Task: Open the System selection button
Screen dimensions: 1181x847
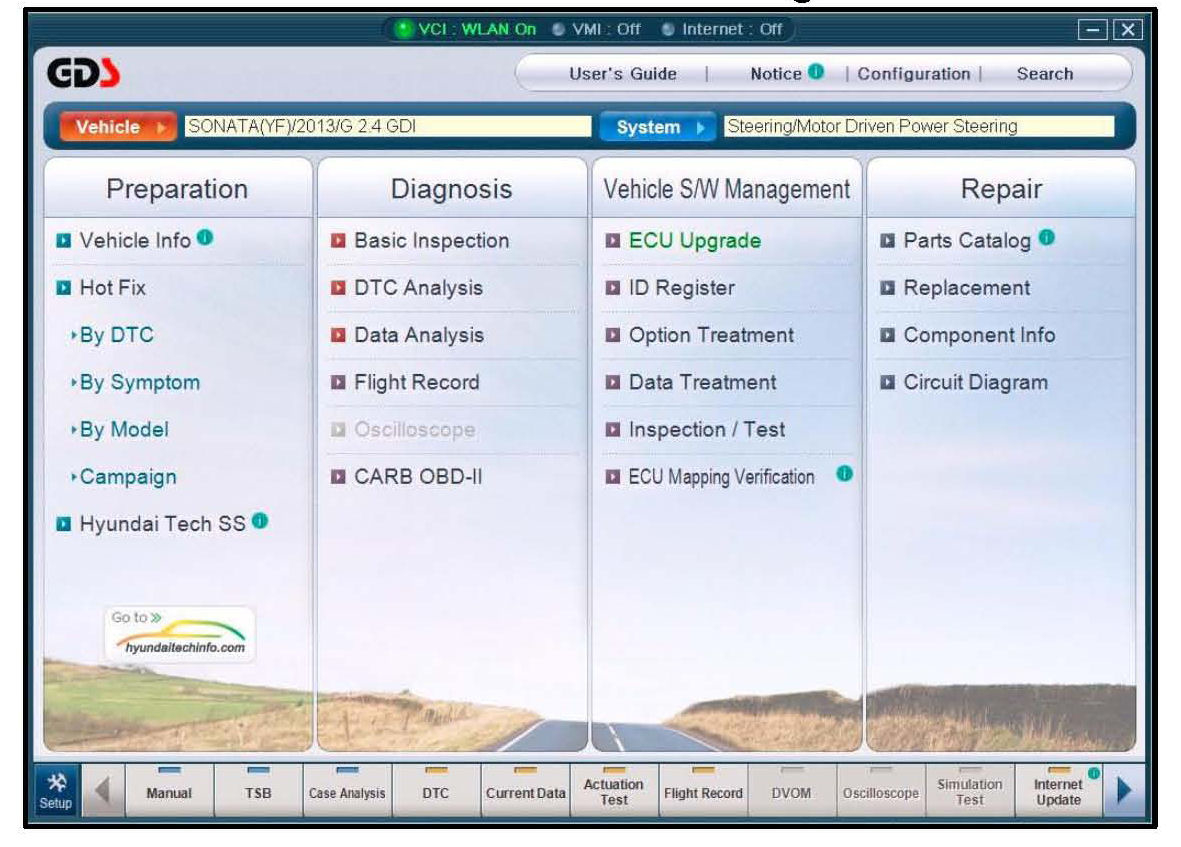Action: point(658,126)
